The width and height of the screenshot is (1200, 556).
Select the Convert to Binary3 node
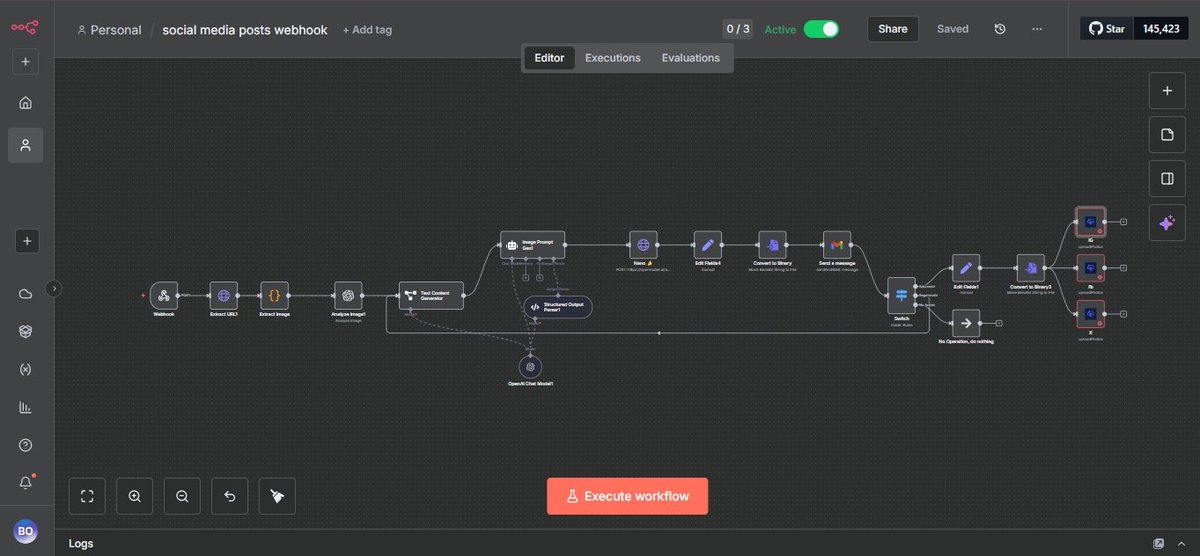pyautogui.click(x=1030, y=268)
